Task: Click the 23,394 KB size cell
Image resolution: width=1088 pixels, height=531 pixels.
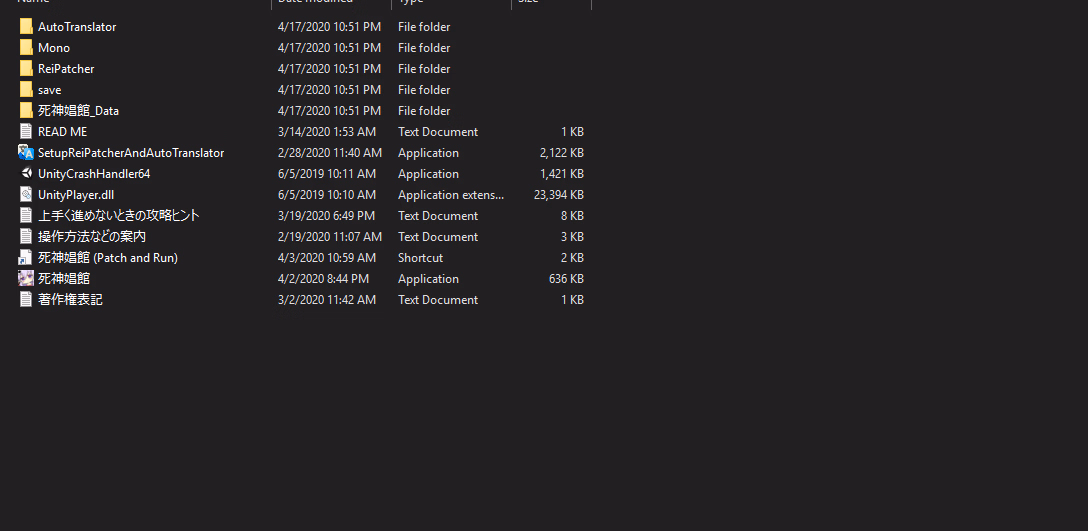Action: click(x=559, y=194)
